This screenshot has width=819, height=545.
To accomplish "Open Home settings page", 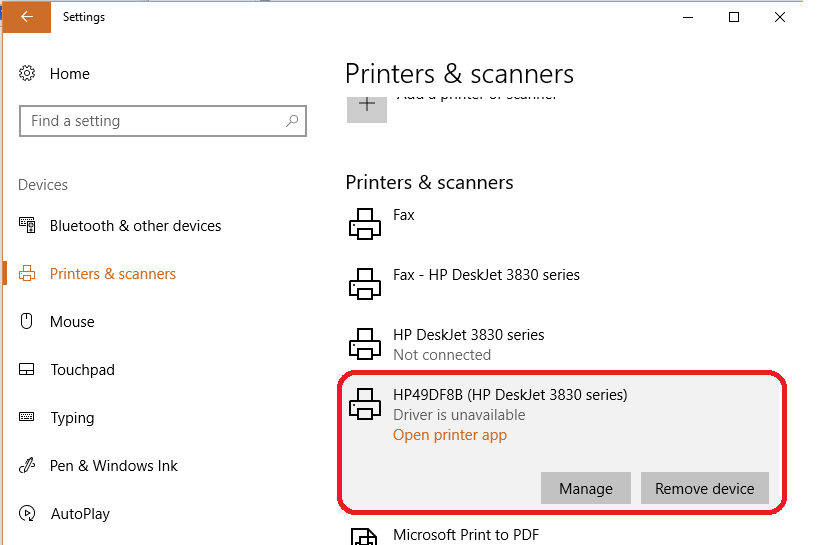I will (69, 74).
